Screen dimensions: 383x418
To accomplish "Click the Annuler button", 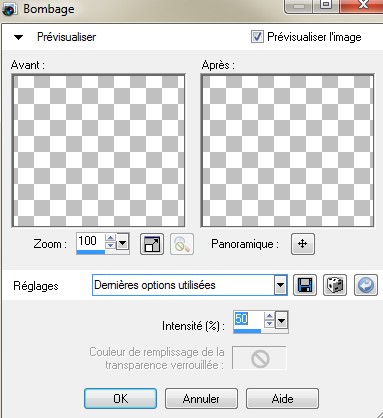I will (x=201, y=398).
